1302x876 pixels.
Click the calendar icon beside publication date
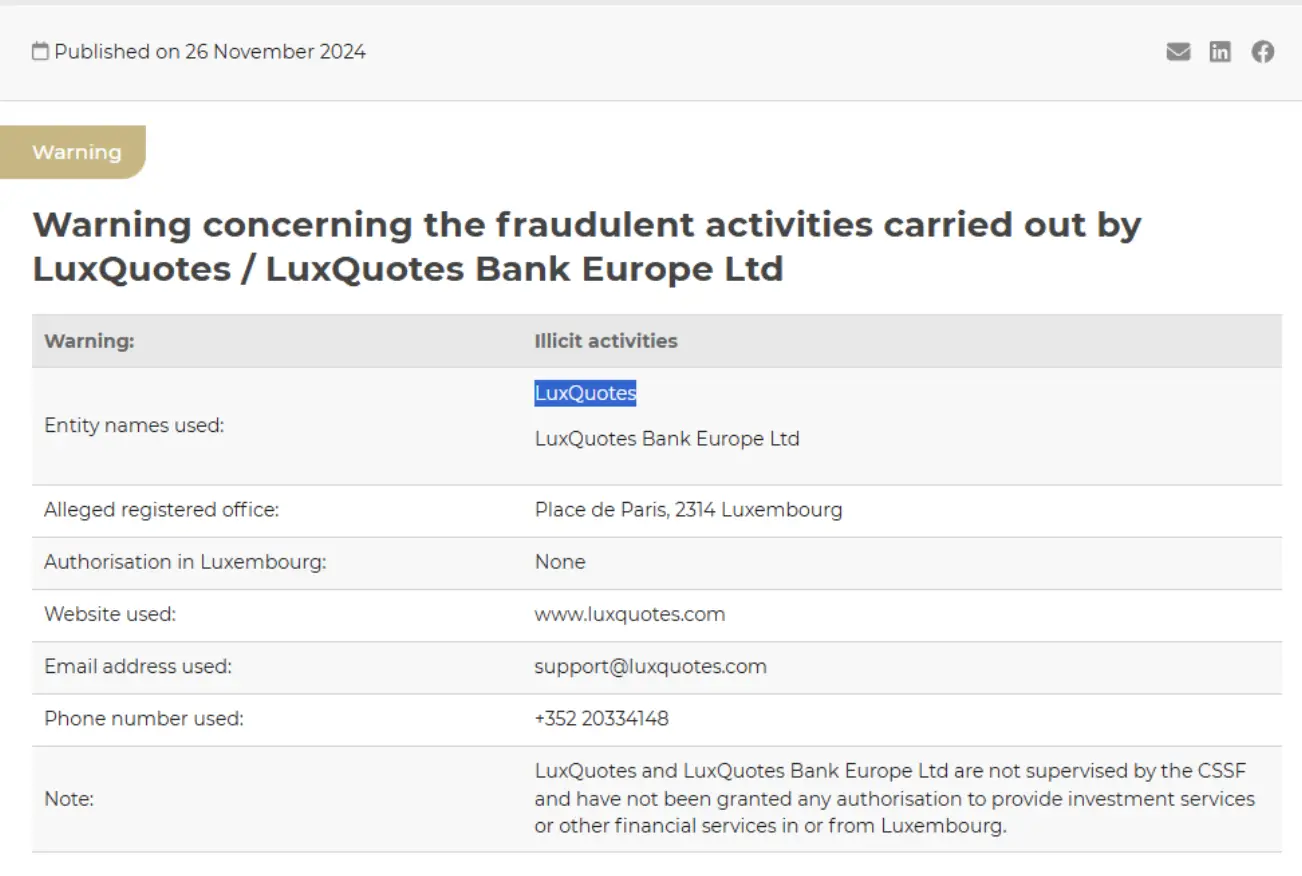point(40,52)
